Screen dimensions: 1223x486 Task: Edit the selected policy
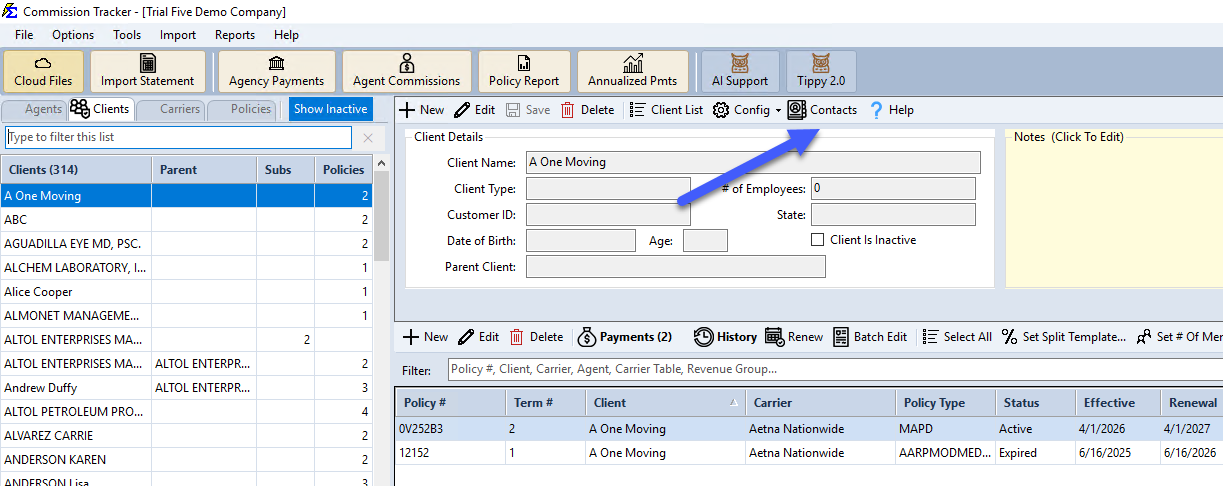(479, 337)
